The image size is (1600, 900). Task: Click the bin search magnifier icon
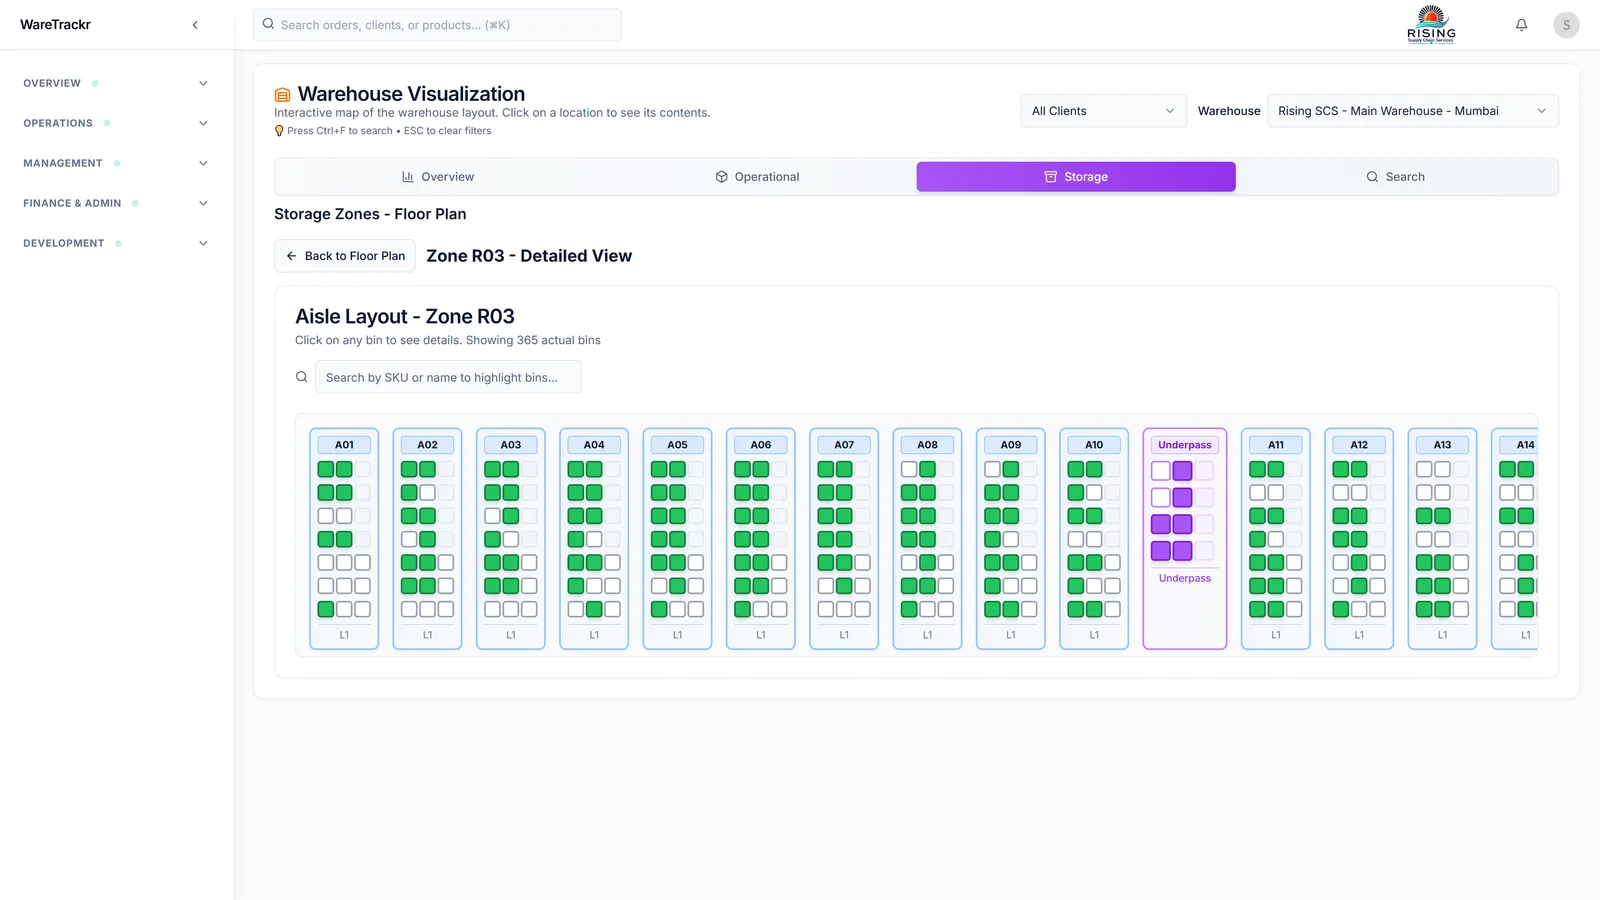click(x=301, y=377)
